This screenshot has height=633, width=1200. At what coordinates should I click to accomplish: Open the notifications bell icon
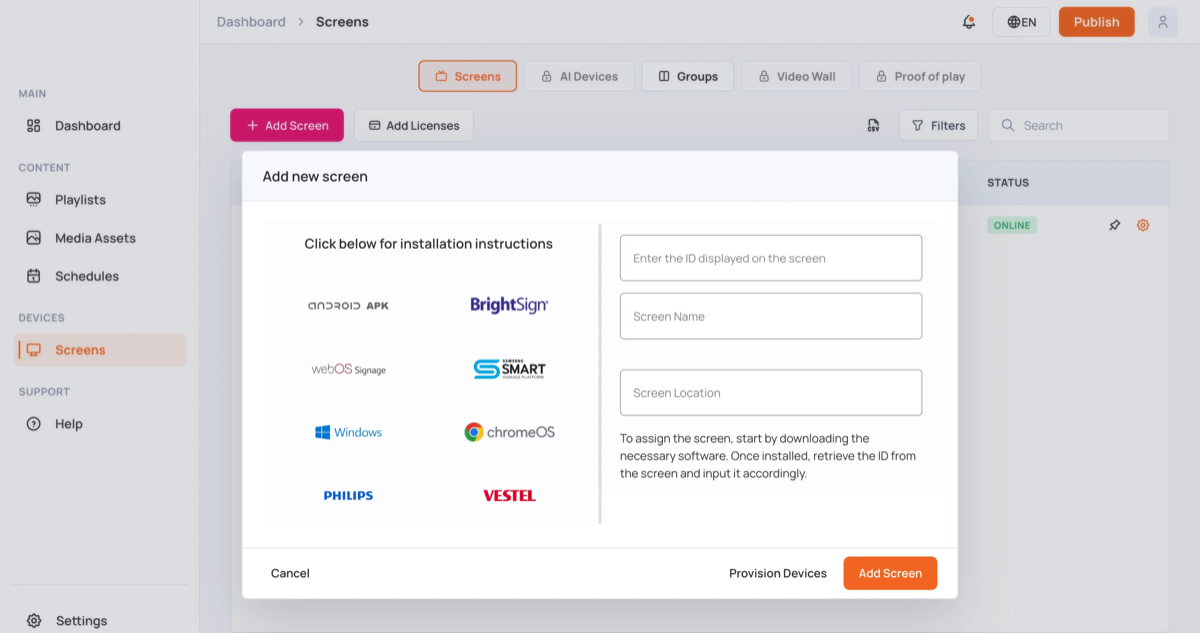coord(968,22)
